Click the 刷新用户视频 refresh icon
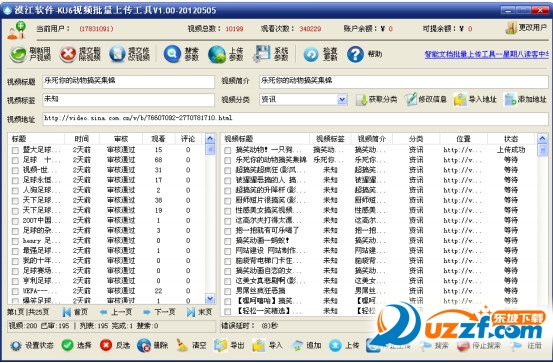 point(18,54)
